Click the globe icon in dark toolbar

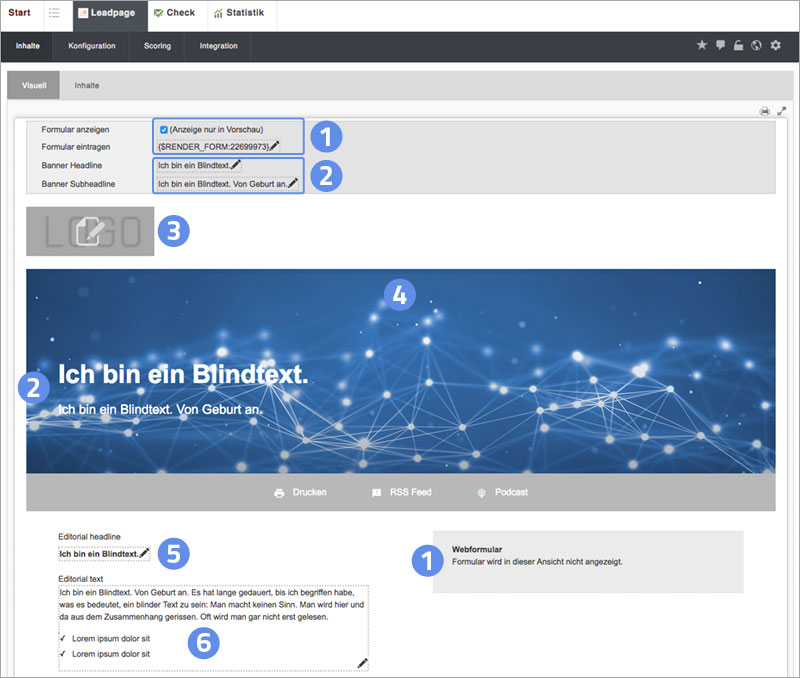tap(756, 46)
